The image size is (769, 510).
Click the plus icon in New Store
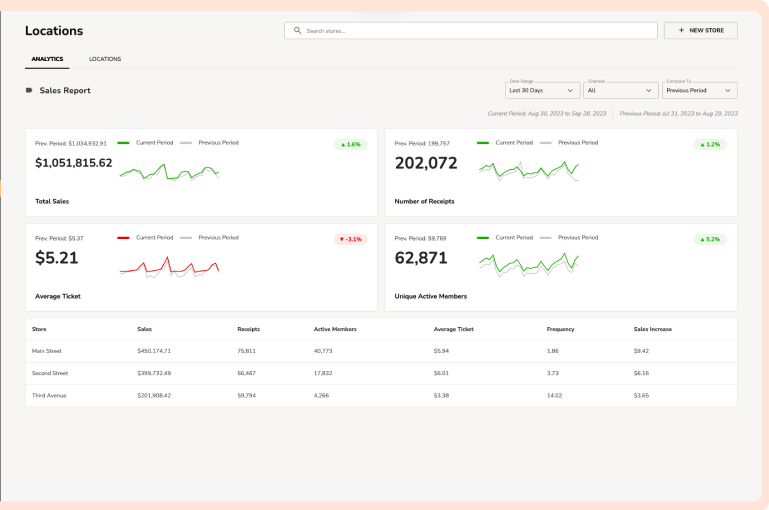tap(681, 30)
